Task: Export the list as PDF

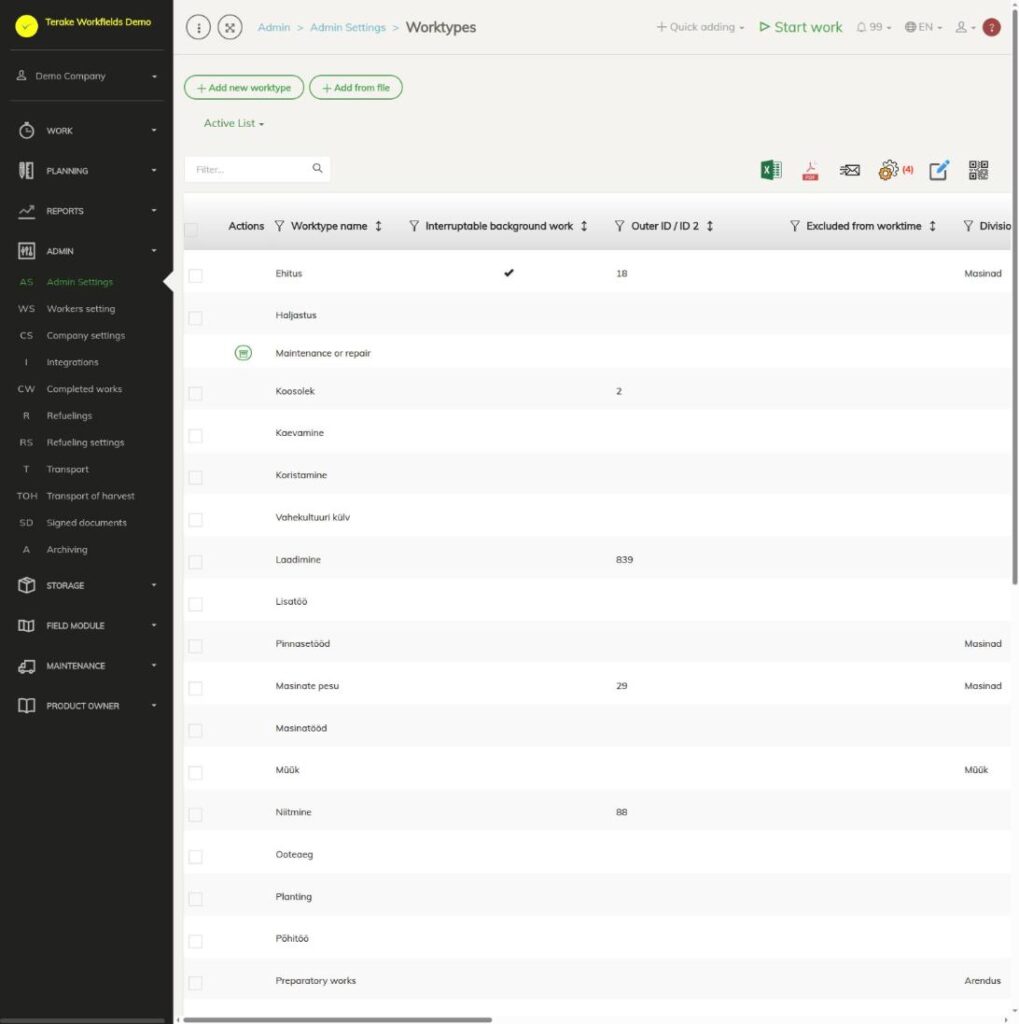Action: click(810, 170)
